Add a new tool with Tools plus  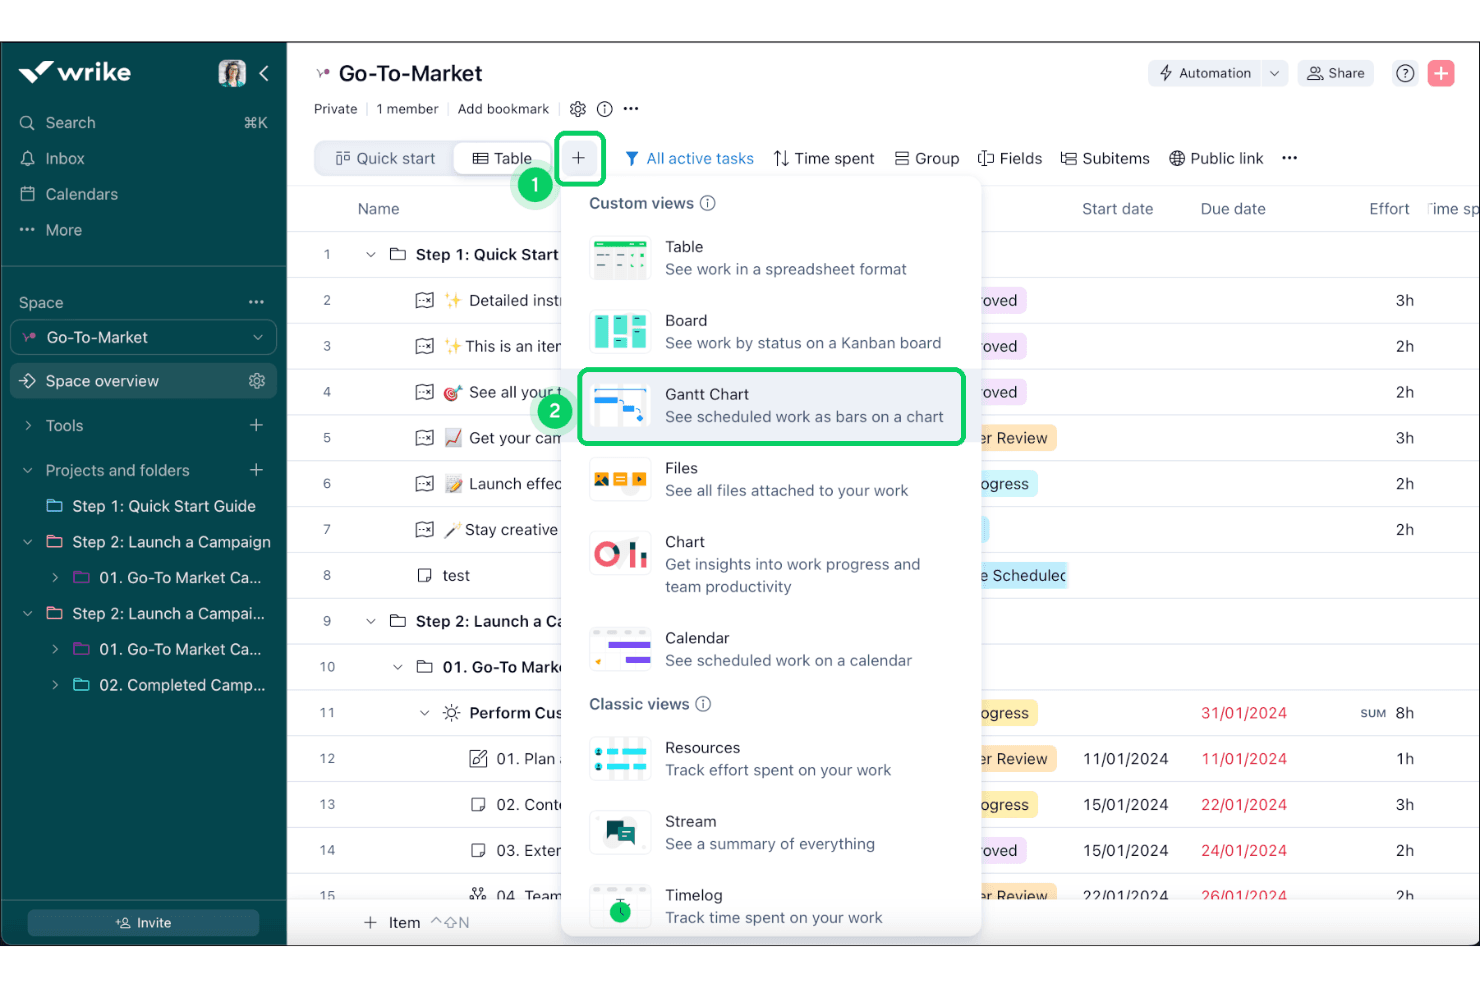256,425
